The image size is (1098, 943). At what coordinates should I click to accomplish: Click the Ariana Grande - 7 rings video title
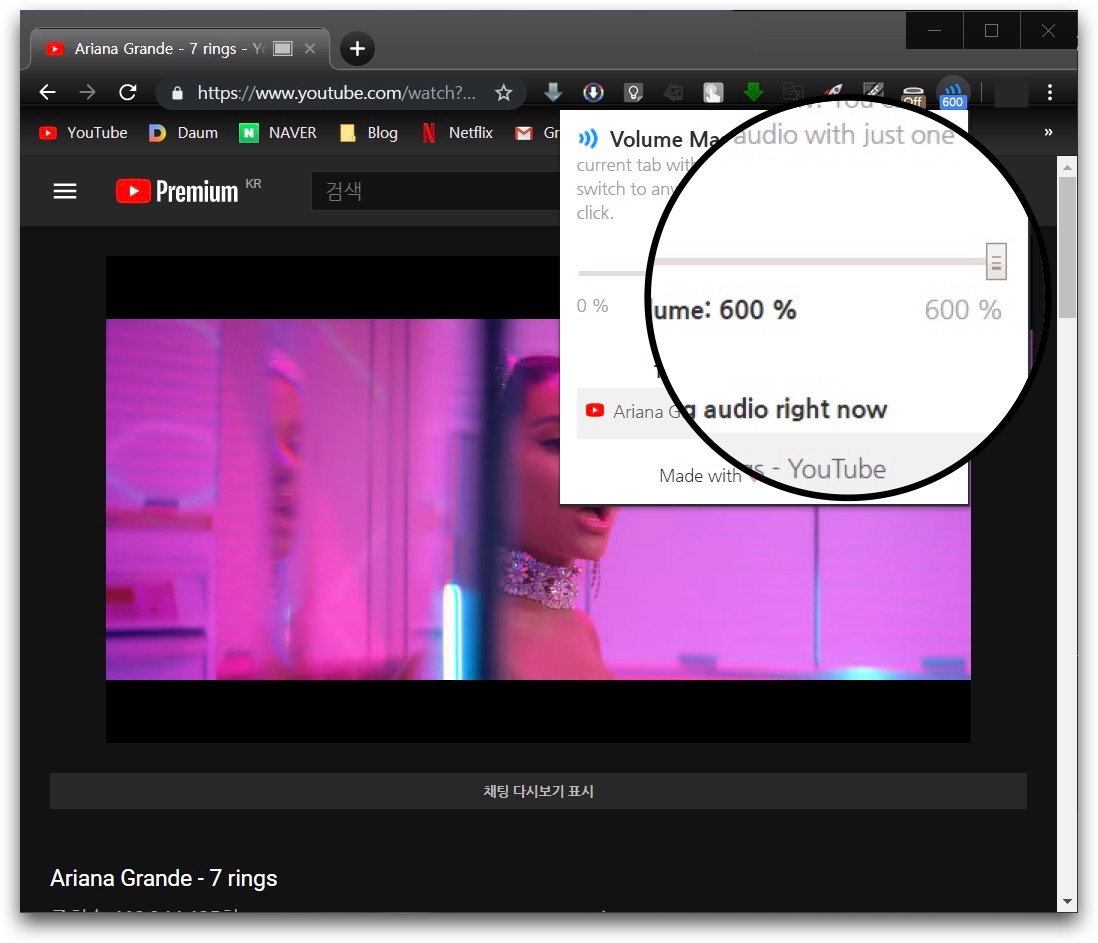coord(164,878)
